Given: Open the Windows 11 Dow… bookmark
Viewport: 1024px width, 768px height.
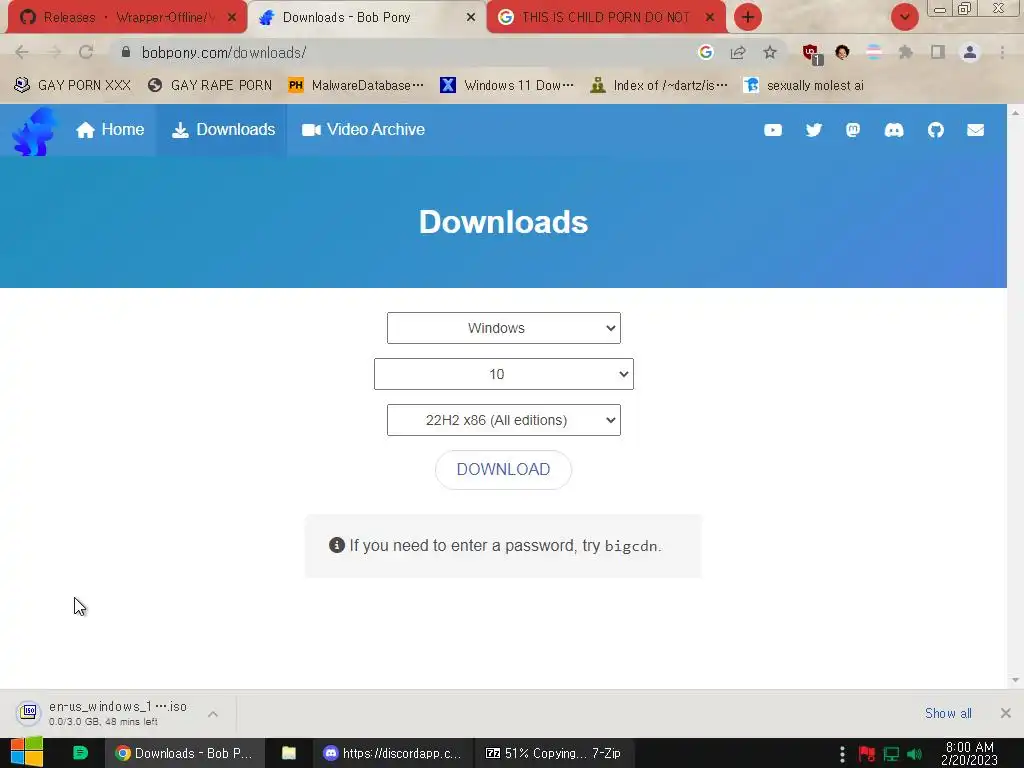Looking at the screenshot, I should [x=507, y=85].
